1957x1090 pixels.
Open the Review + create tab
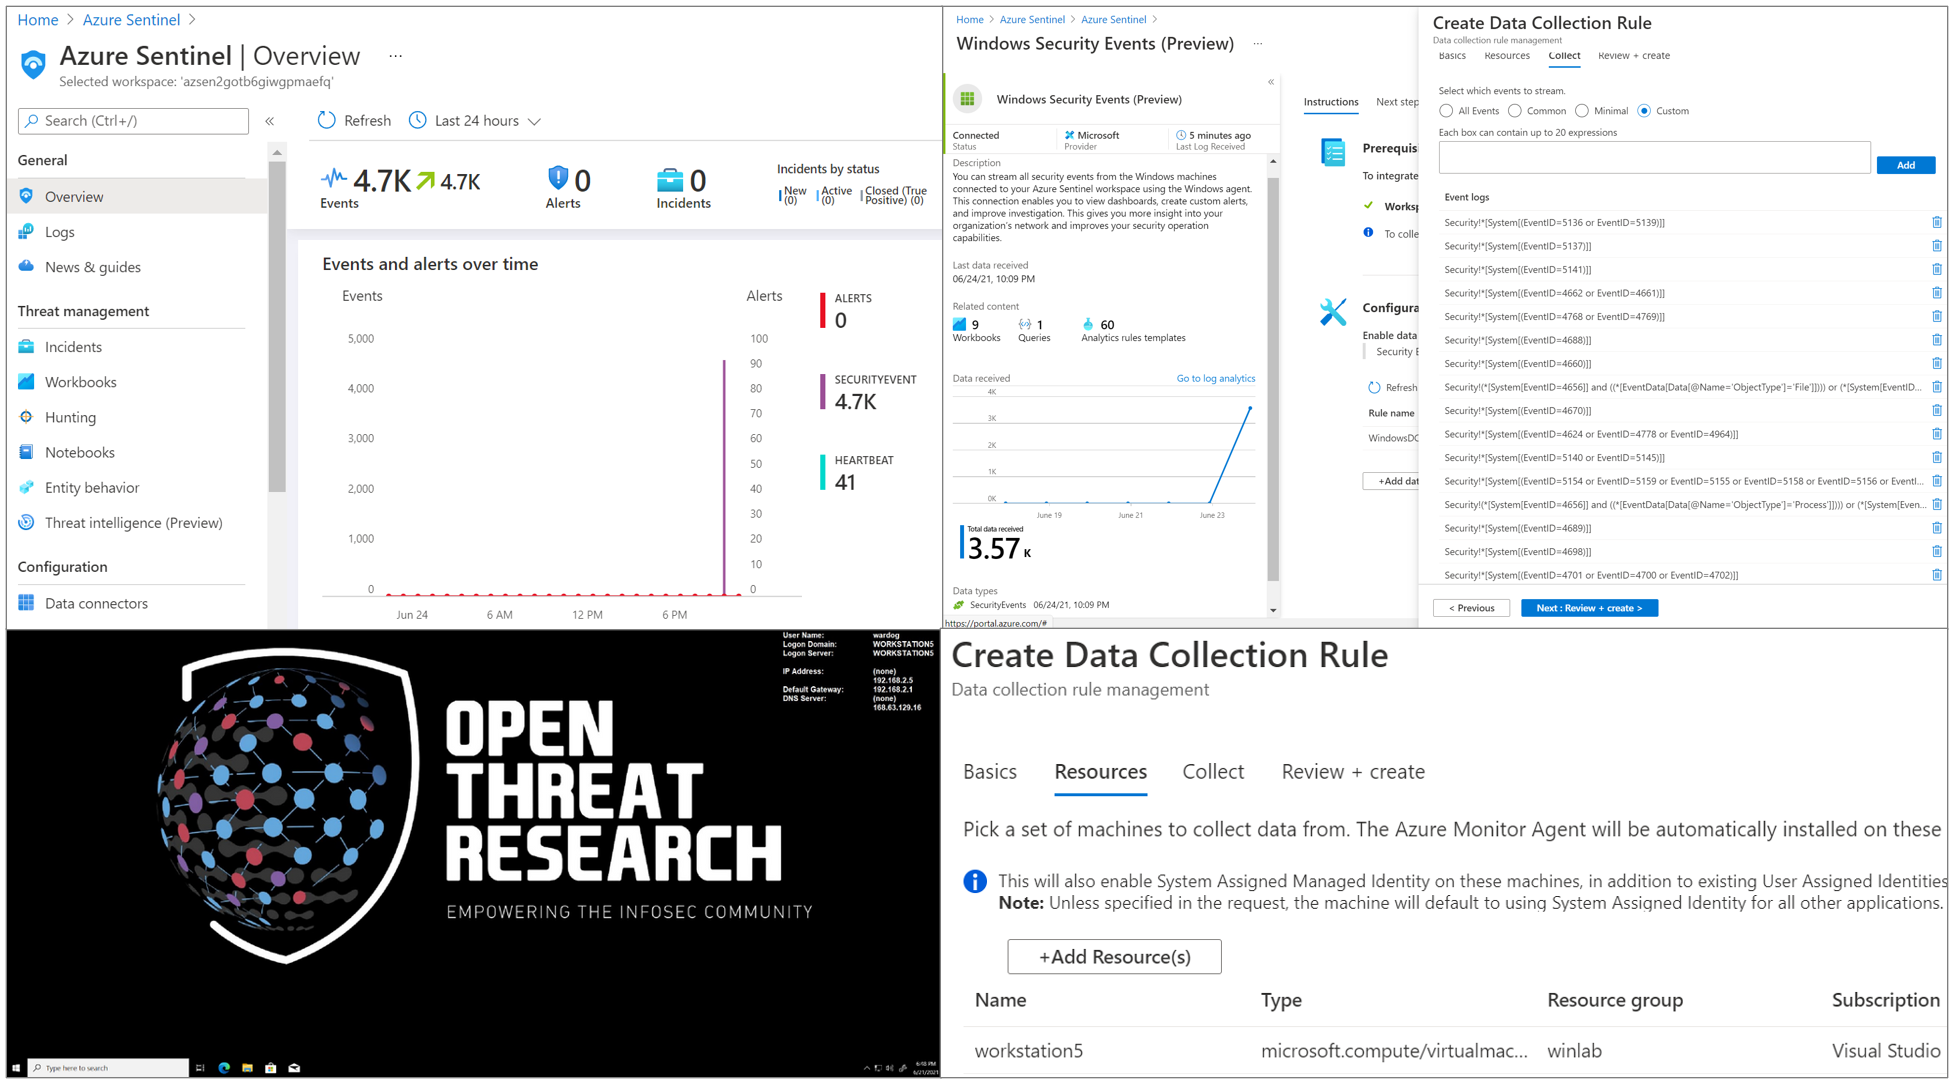tap(1352, 771)
